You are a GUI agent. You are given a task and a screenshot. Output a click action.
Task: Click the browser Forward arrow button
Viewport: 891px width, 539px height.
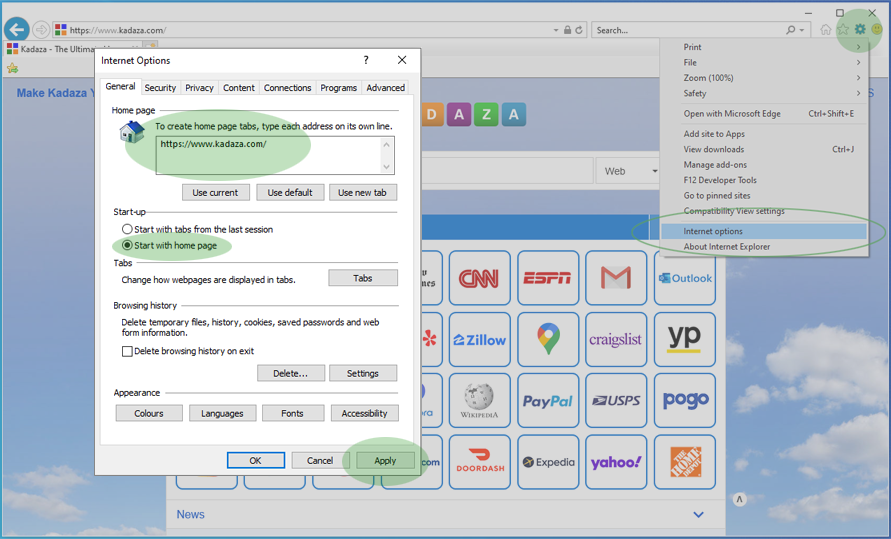41,30
